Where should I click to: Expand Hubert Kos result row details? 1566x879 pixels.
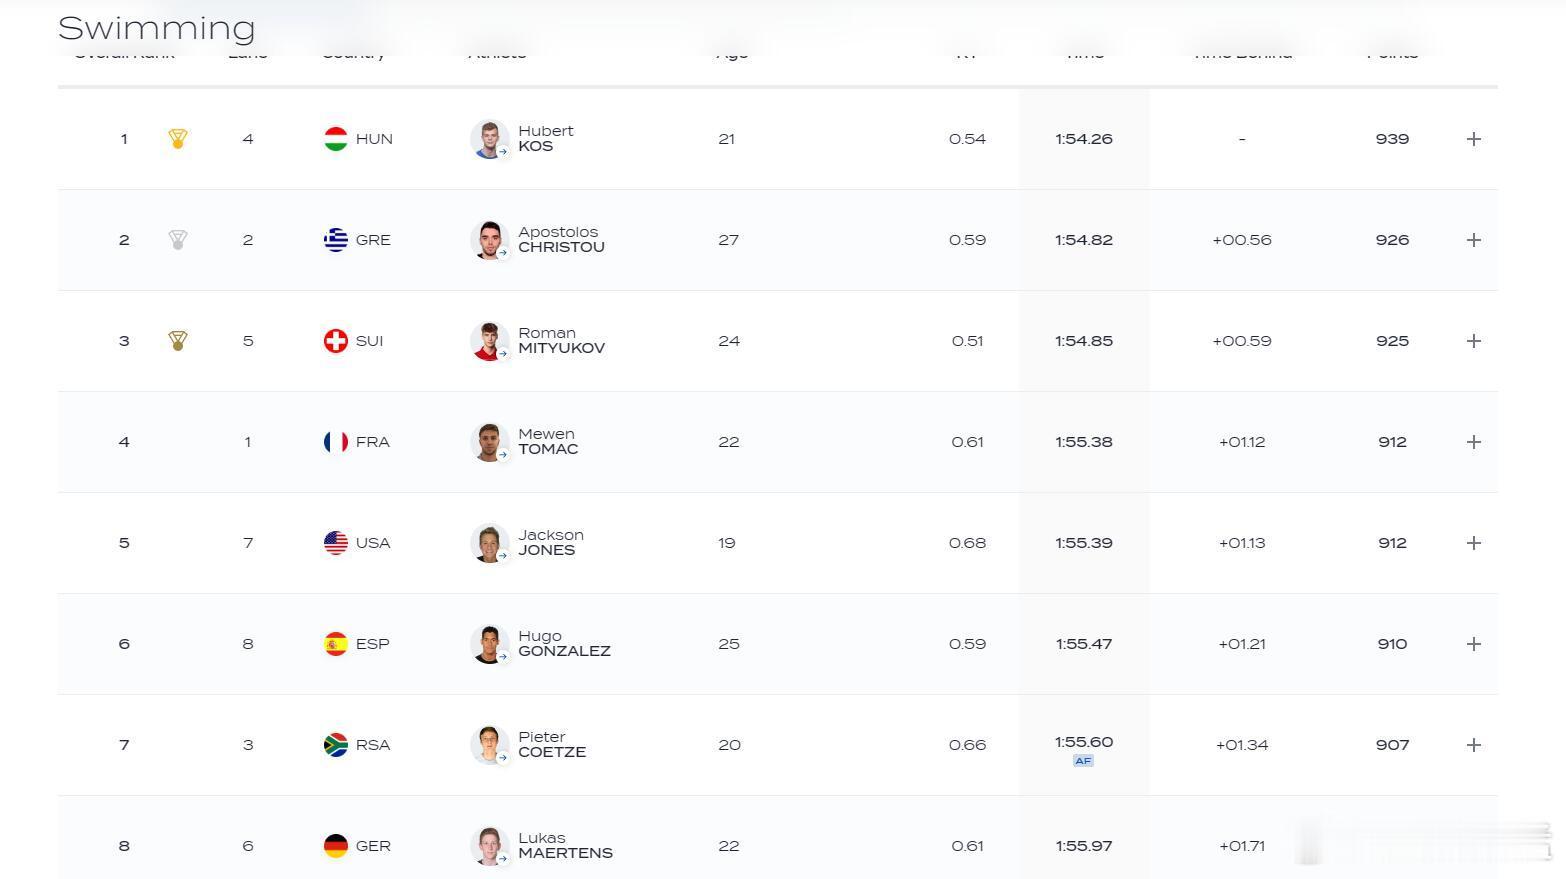tap(1473, 139)
